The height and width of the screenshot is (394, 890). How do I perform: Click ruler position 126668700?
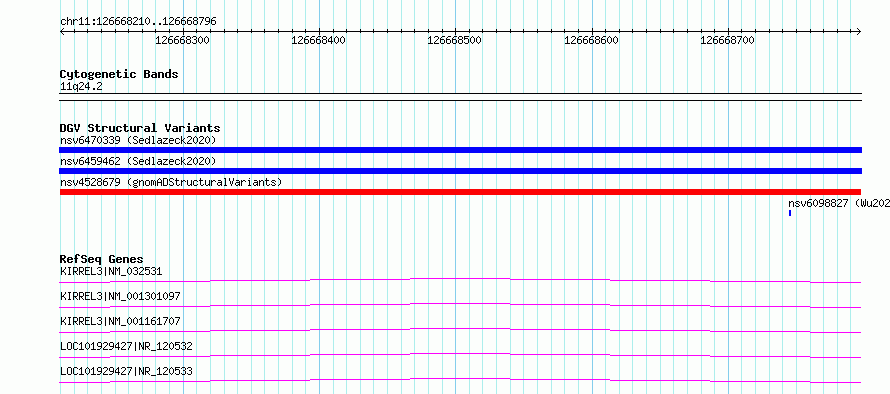coord(728,40)
